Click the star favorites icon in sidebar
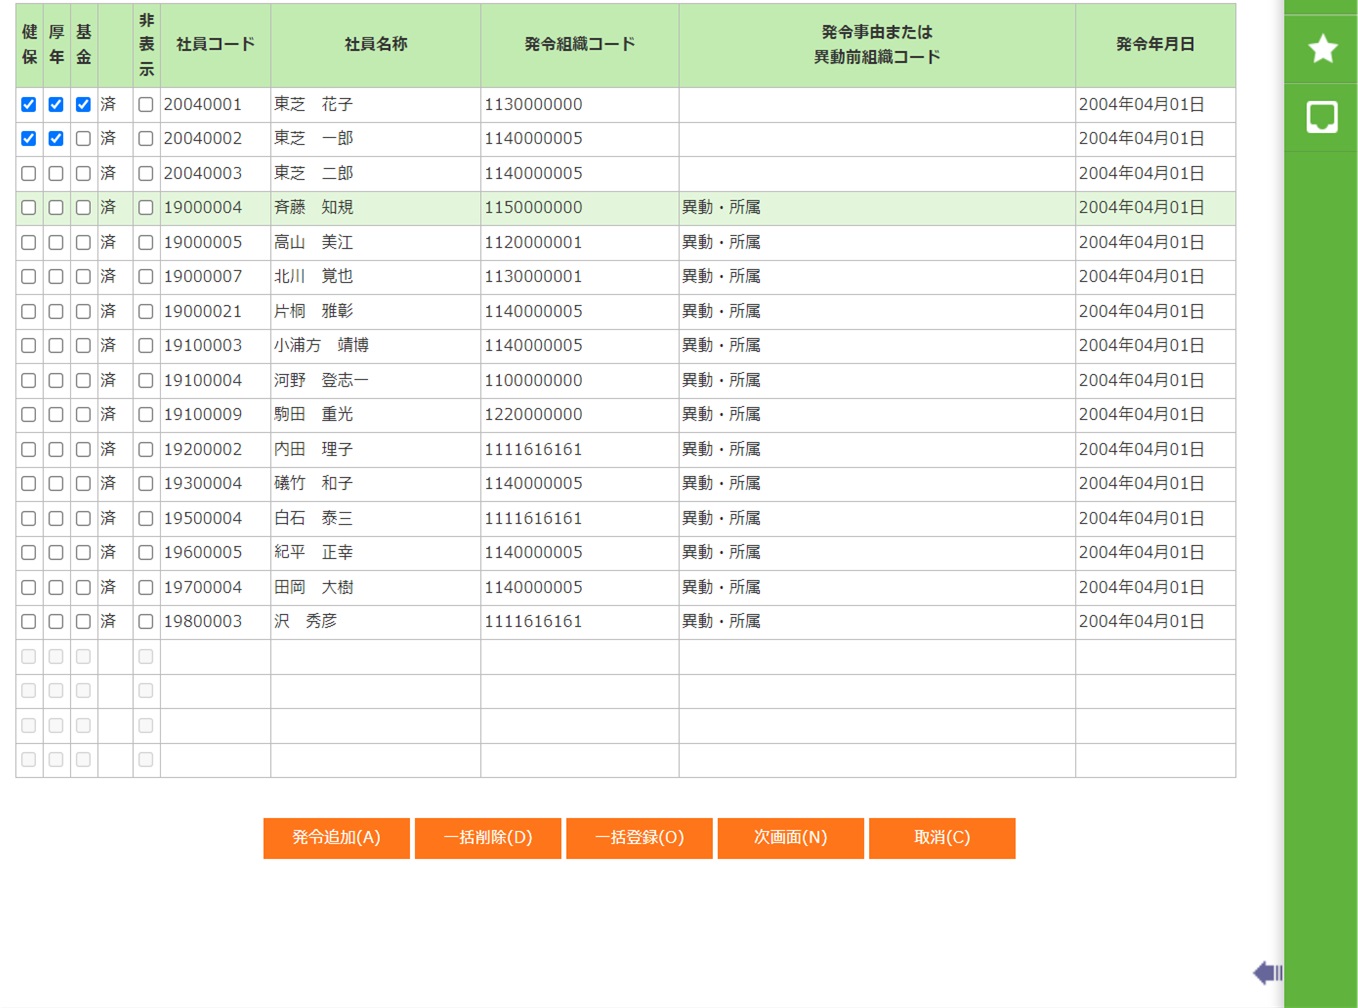 (x=1322, y=49)
